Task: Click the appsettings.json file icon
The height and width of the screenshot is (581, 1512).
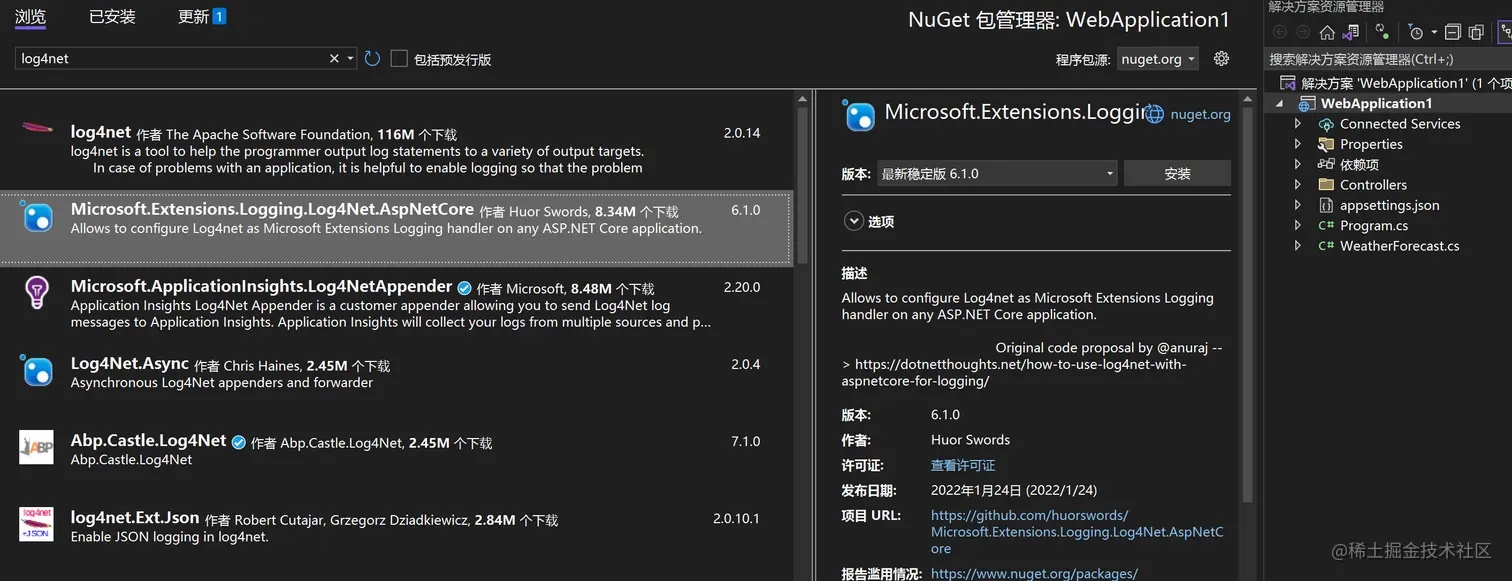Action: 1326,205
